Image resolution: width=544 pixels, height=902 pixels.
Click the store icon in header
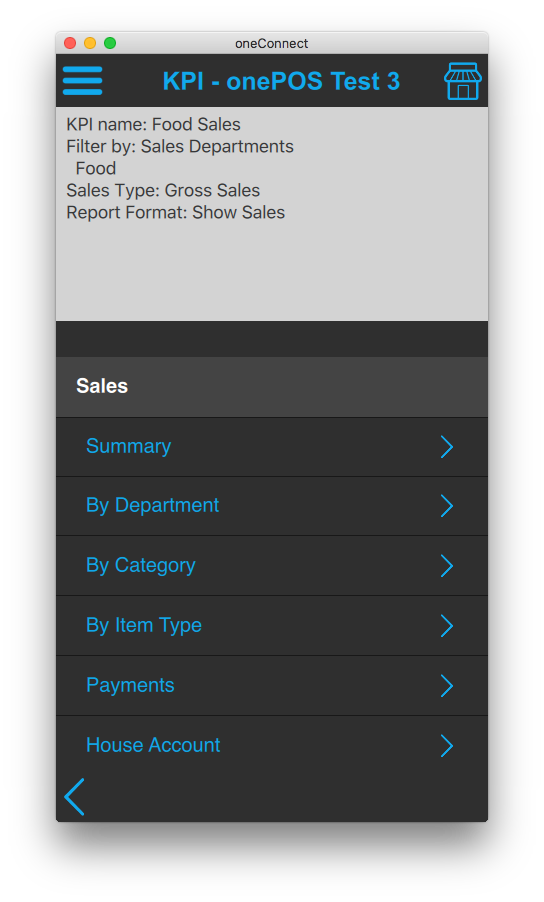pos(462,81)
